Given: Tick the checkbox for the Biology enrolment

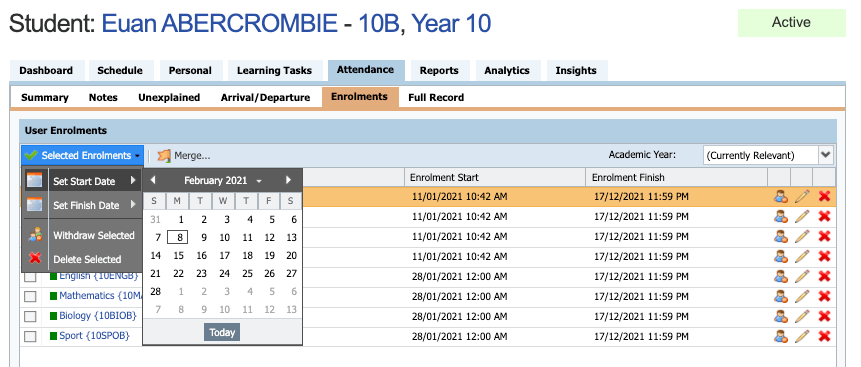Looking at the screenshot, I should tap(30, 316).
